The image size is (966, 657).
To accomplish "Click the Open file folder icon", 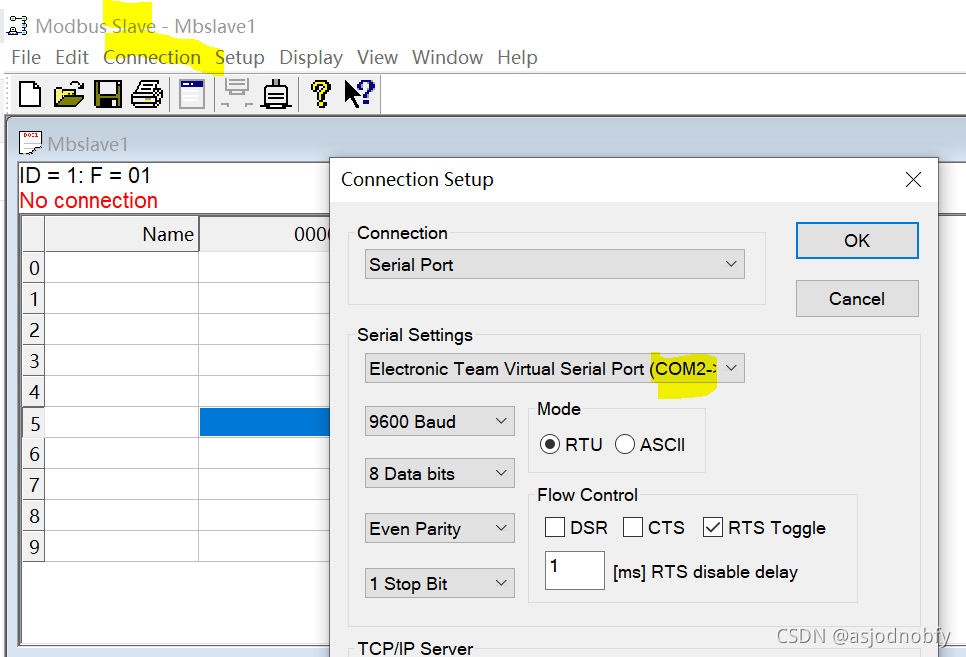I will (69, 94).
